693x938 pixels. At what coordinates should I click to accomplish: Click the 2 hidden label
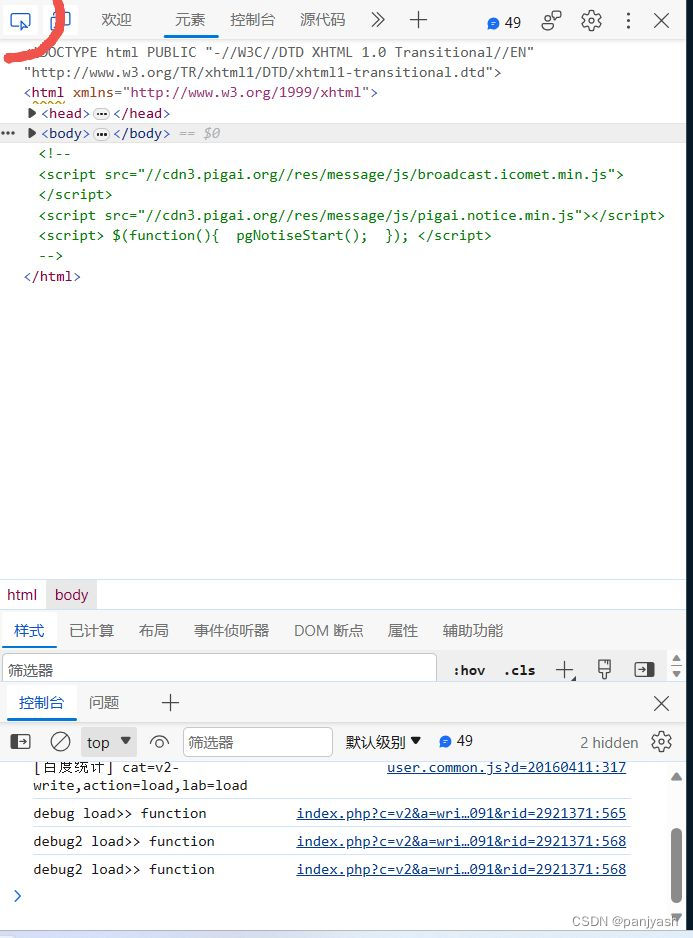click(609, 742)
